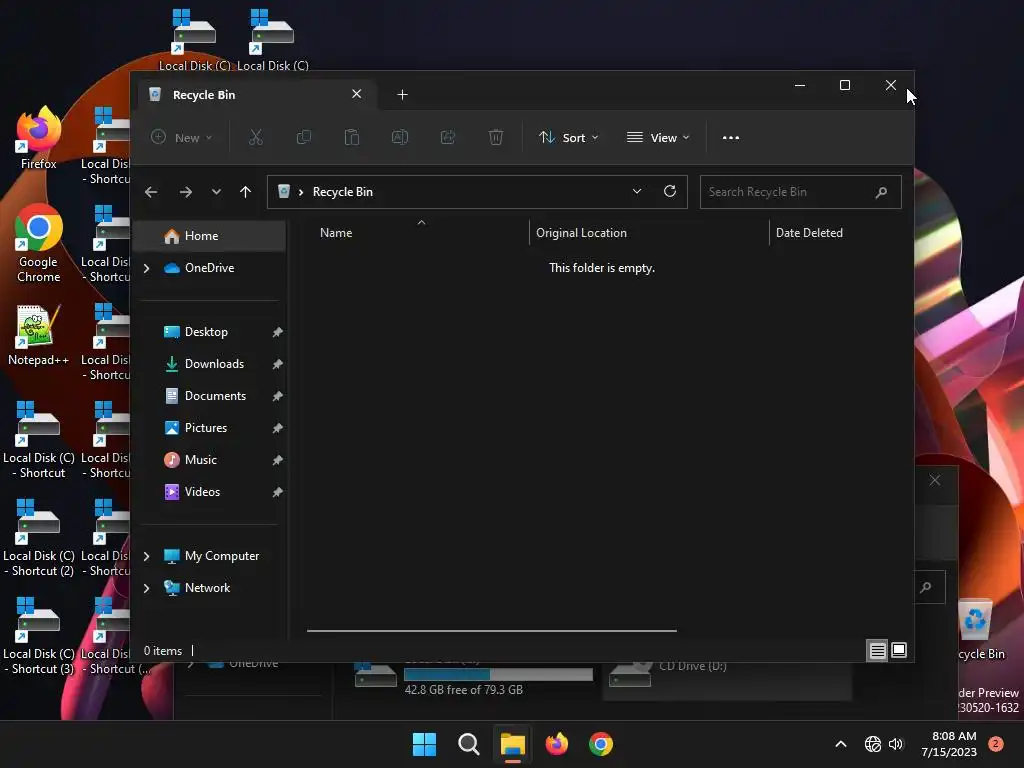Open the See more ellipsis menu
The image size is (1024, 768).
[731, 138]
